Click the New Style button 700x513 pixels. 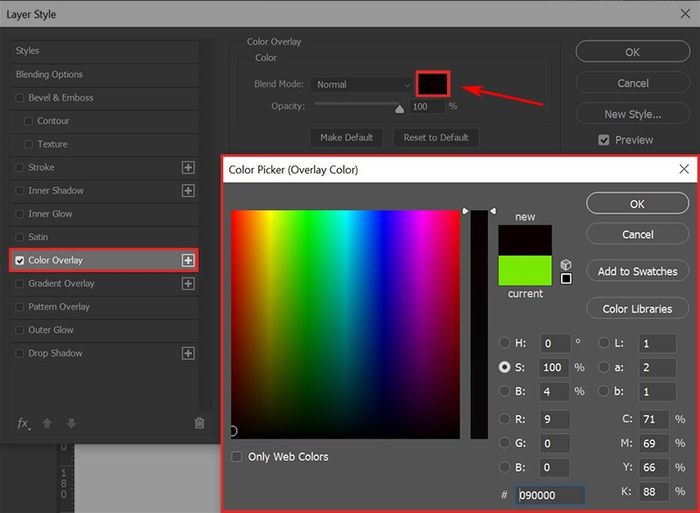click(633, 114)
